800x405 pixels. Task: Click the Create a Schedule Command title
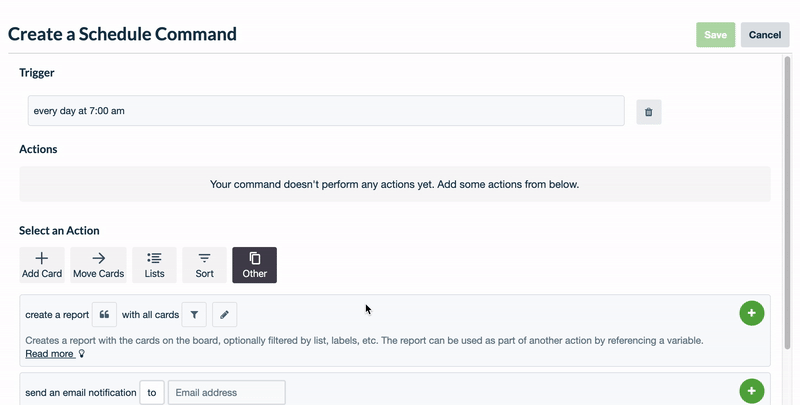122,34
